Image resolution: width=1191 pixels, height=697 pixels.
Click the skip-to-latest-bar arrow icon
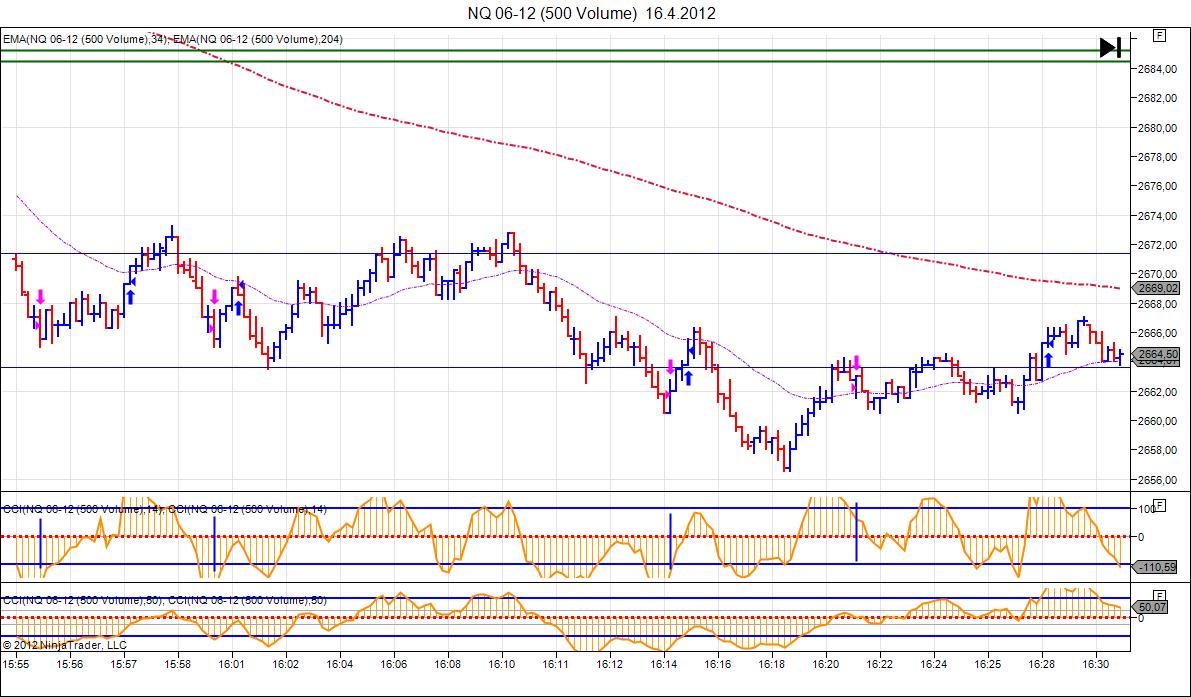[1110, 47]
